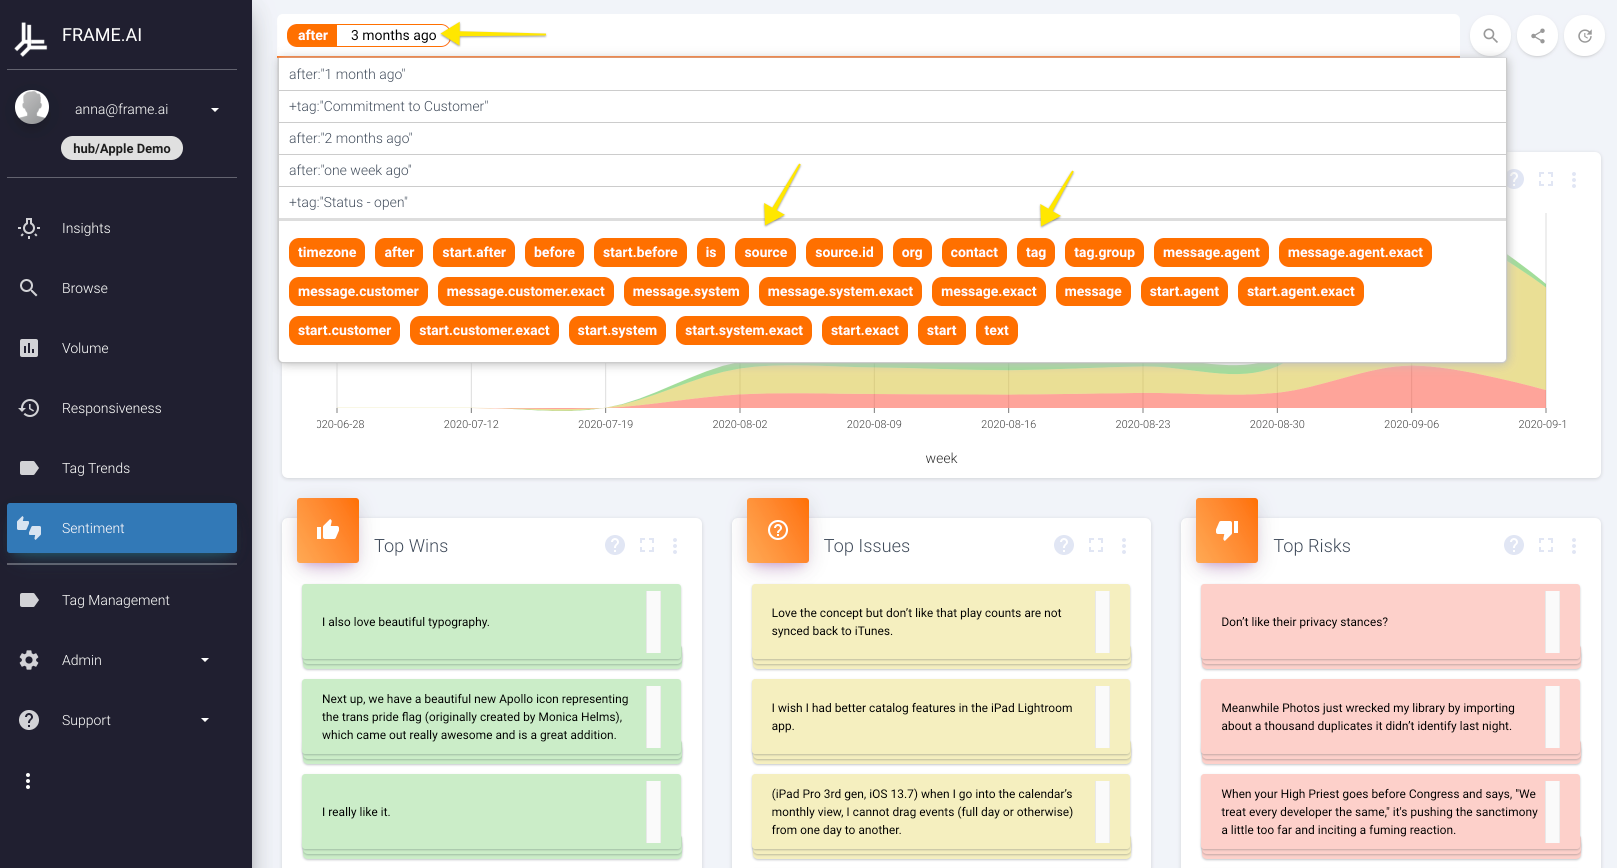
Task: Expand the anna@frame.ai account dropdown
Action: 215,110
